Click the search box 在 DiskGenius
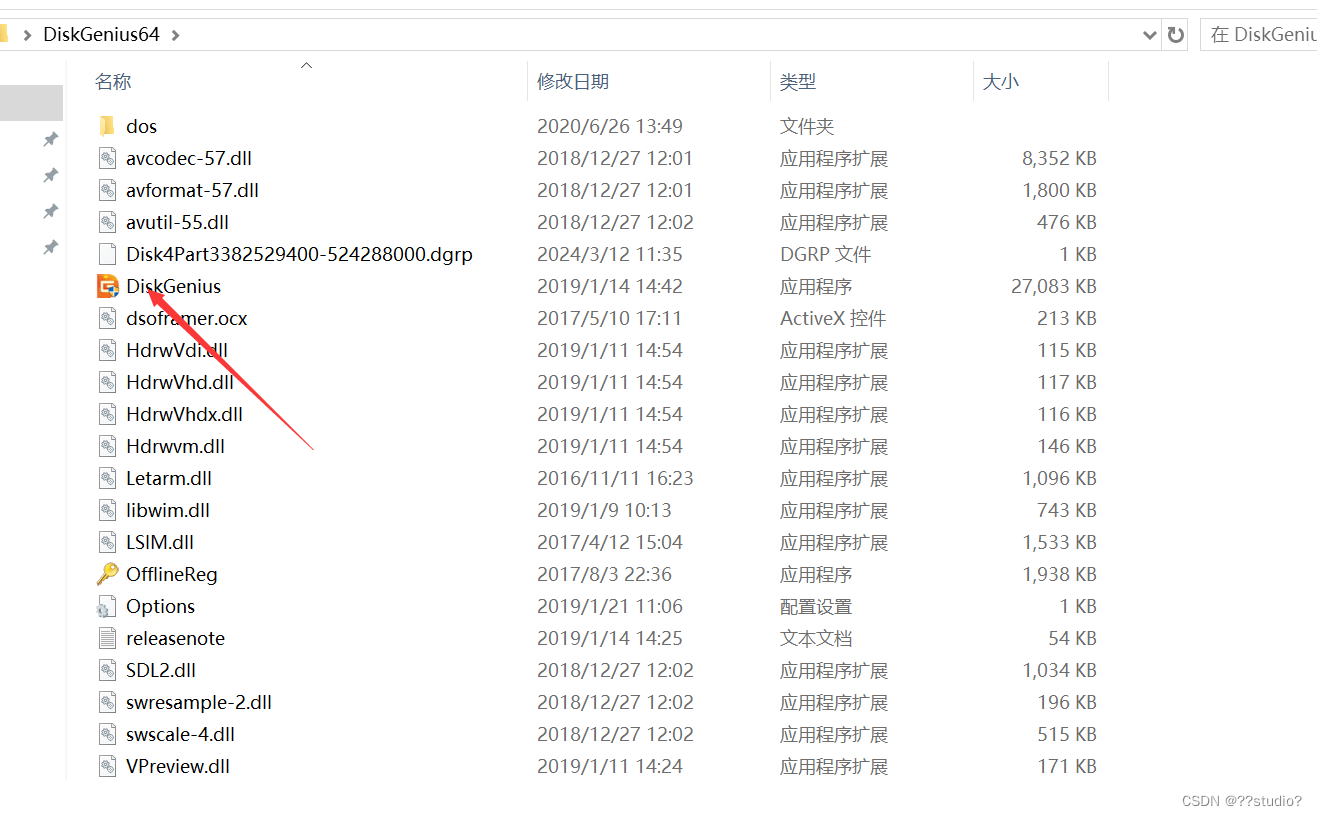Image resolution: width=1317 pixels, height=816 pixels. point(1258,35)
